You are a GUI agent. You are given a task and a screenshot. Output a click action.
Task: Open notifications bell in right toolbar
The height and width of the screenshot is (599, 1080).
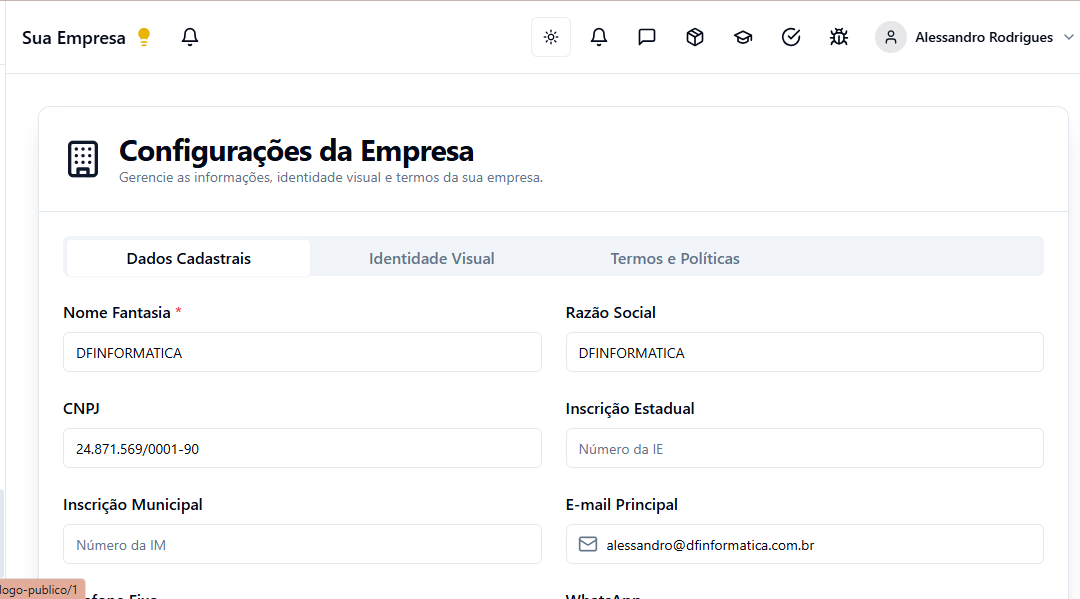coord(599,37)
